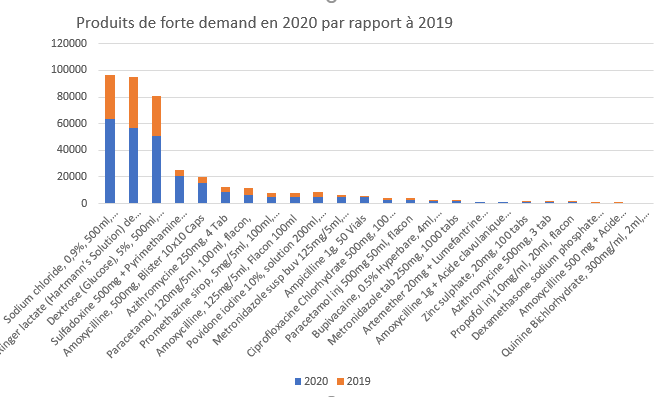Image resolution: width=660 pixels, height=397 pixels.
Task: Click the 2019 legend label
Action: pyautogui.click(x=359, y=381)
